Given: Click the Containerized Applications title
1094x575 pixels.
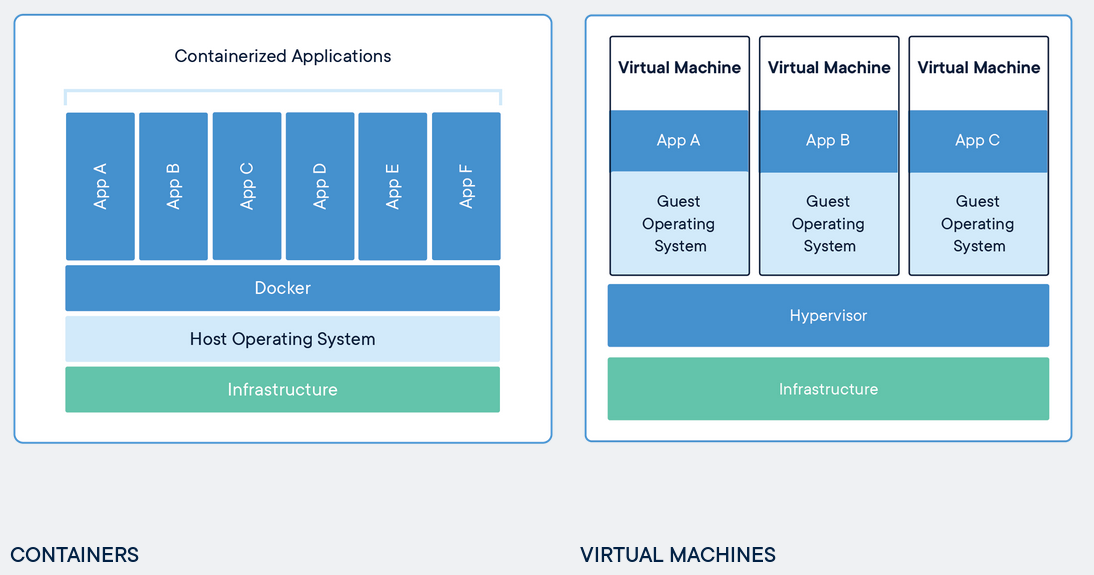Looking at the screenshot, I should (283, 56).
